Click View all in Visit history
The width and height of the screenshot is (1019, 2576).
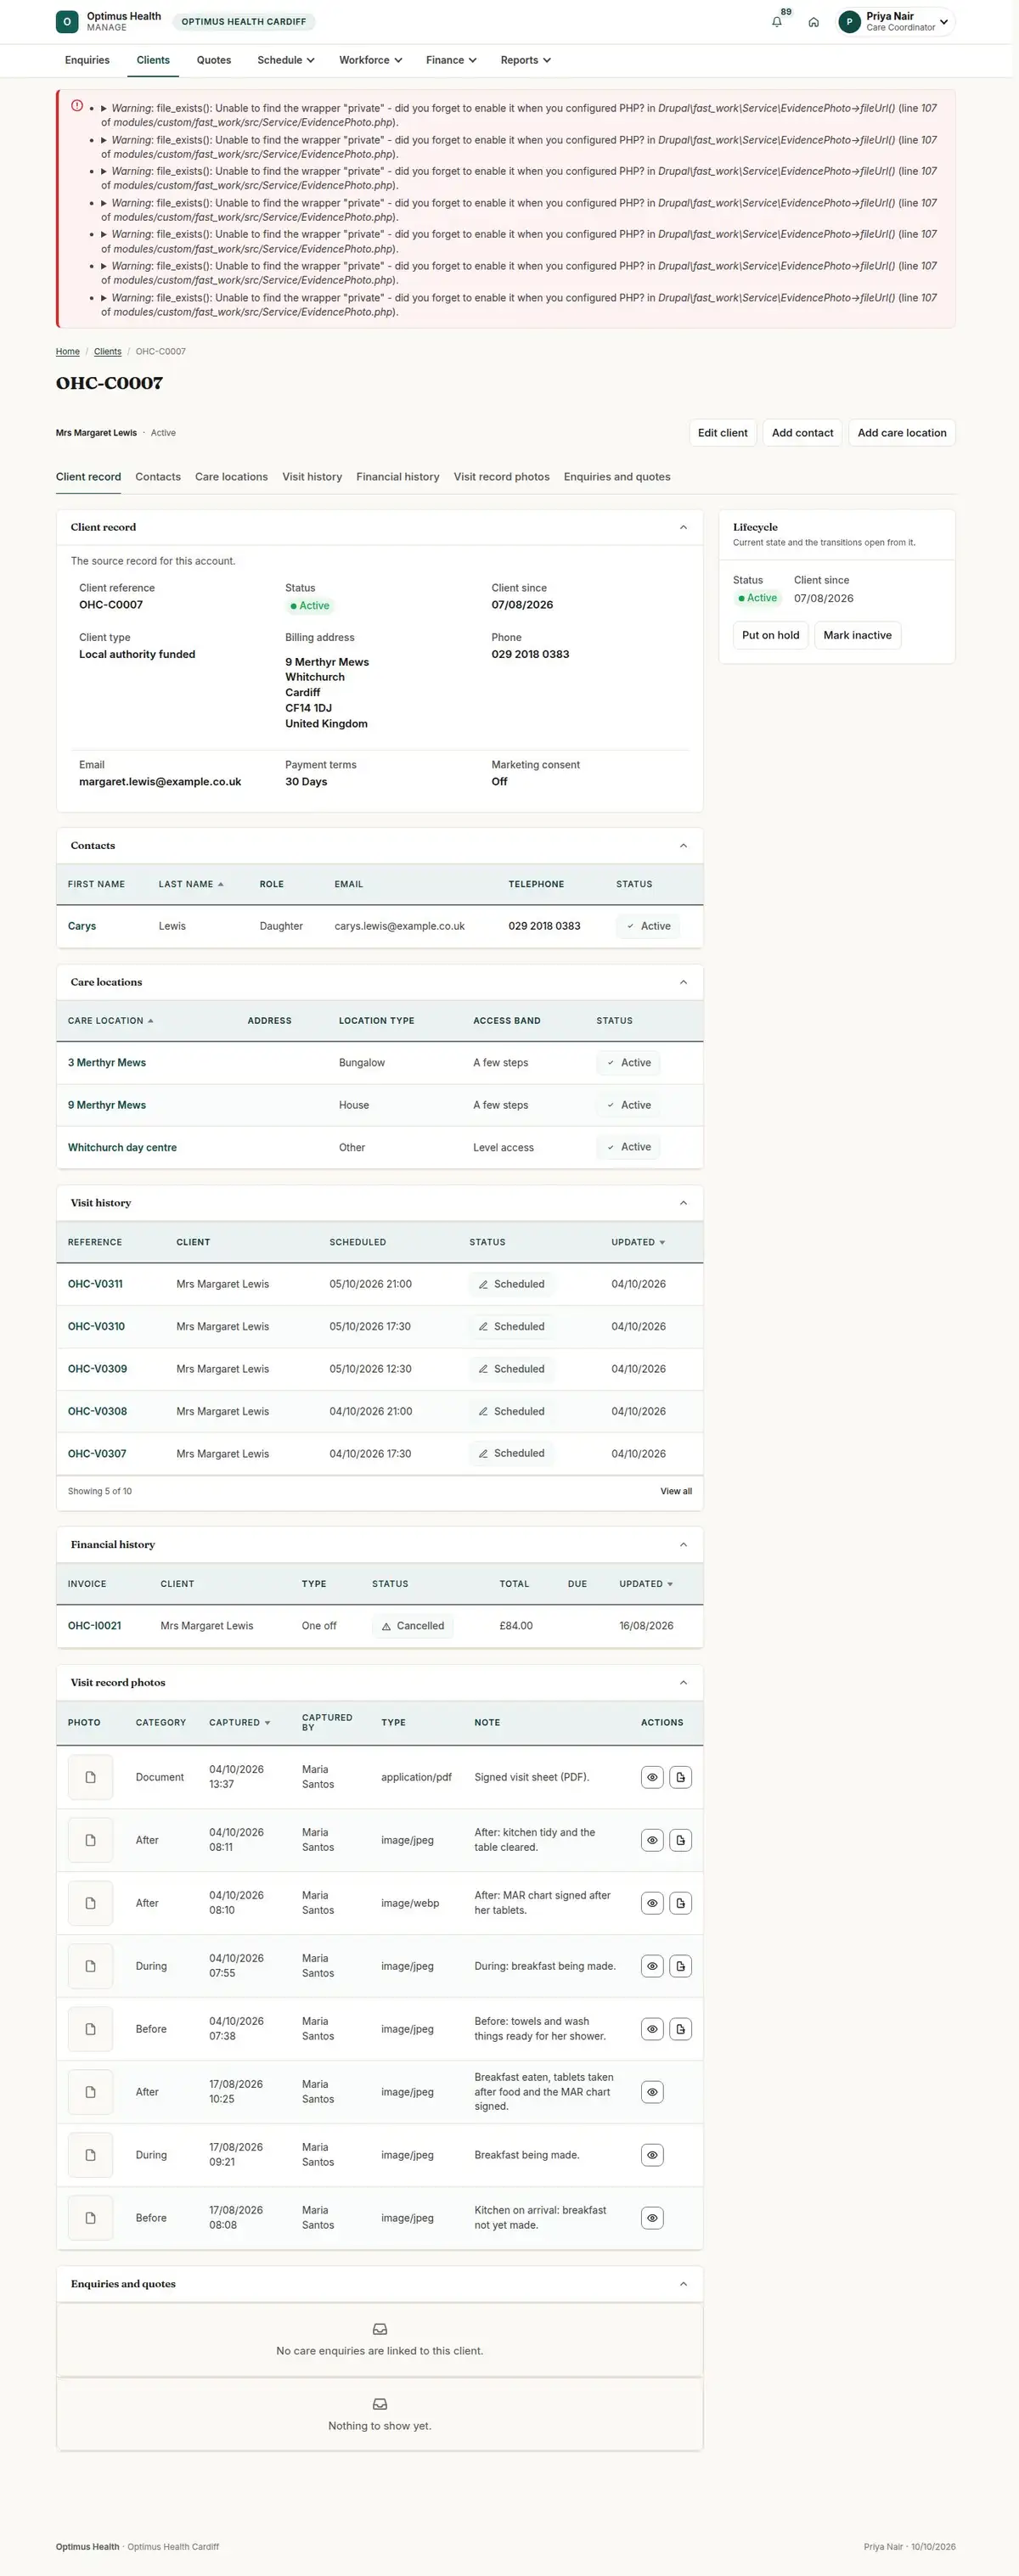coord(676,1491)
